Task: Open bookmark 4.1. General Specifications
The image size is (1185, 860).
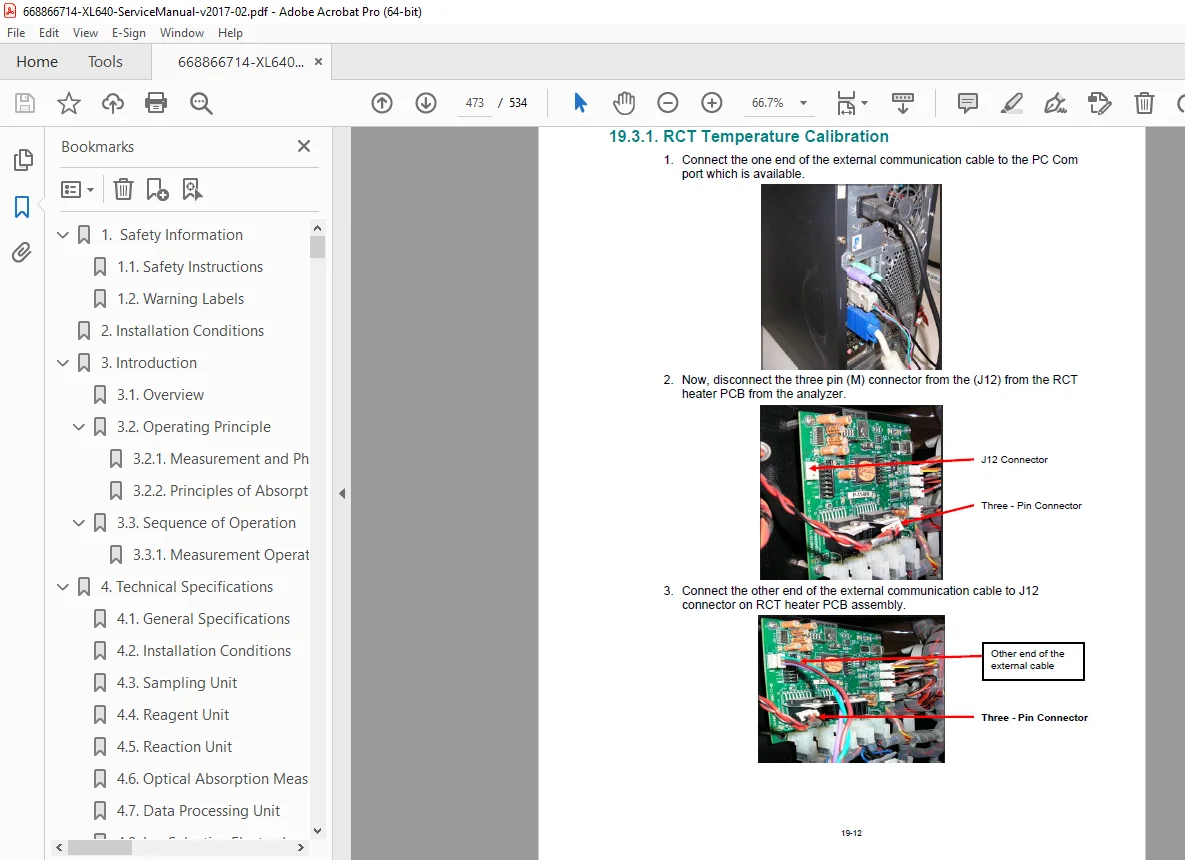Action: click(x=203, y=619)
